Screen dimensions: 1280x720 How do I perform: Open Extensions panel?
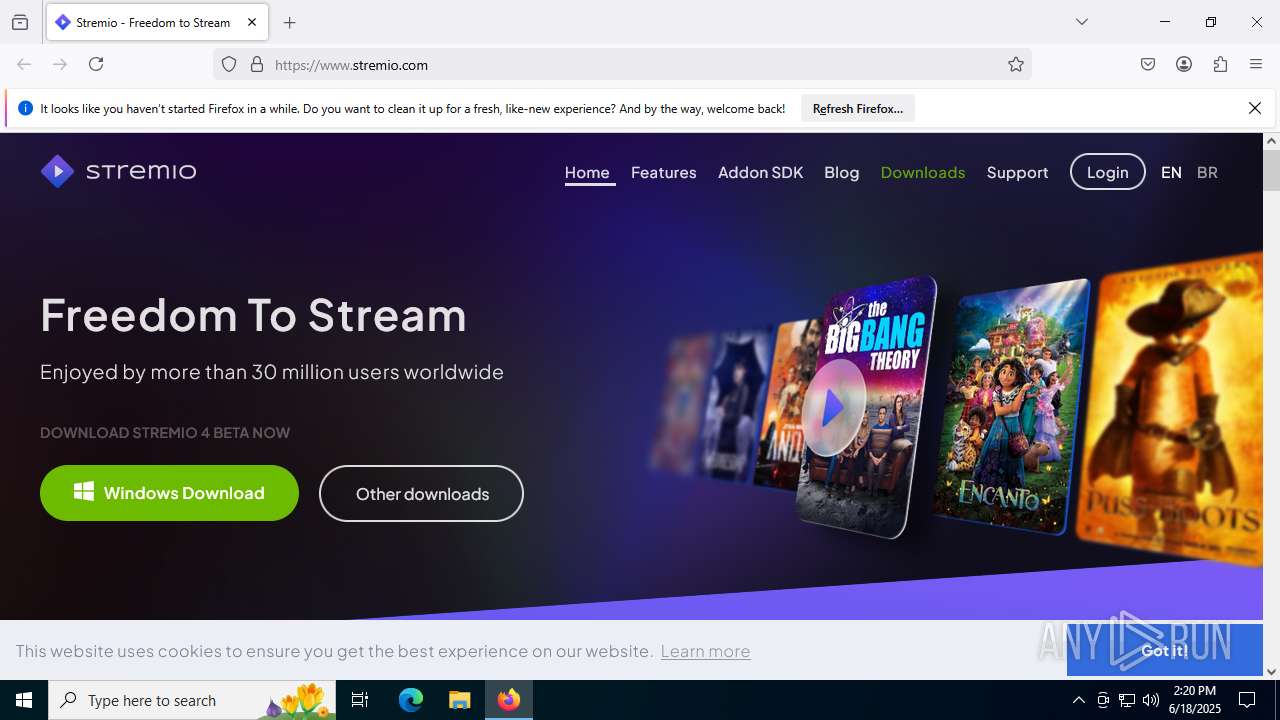(x=1220, y=64)
